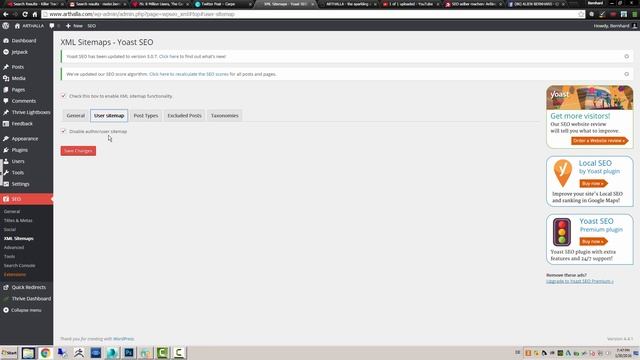Bookmark page with the star icon
This screenshot has height=360, width=640.
tap(581, 14)
